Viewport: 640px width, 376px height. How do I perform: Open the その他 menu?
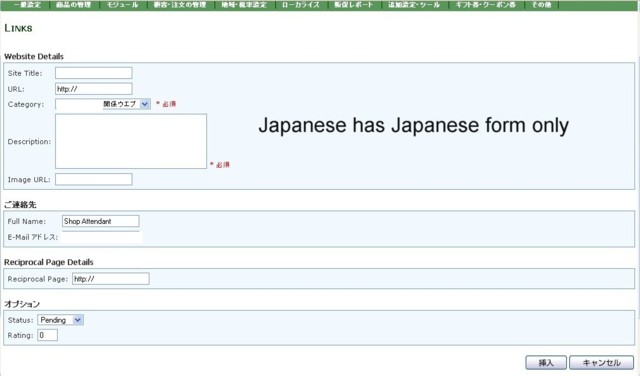(x=541, y=5)
